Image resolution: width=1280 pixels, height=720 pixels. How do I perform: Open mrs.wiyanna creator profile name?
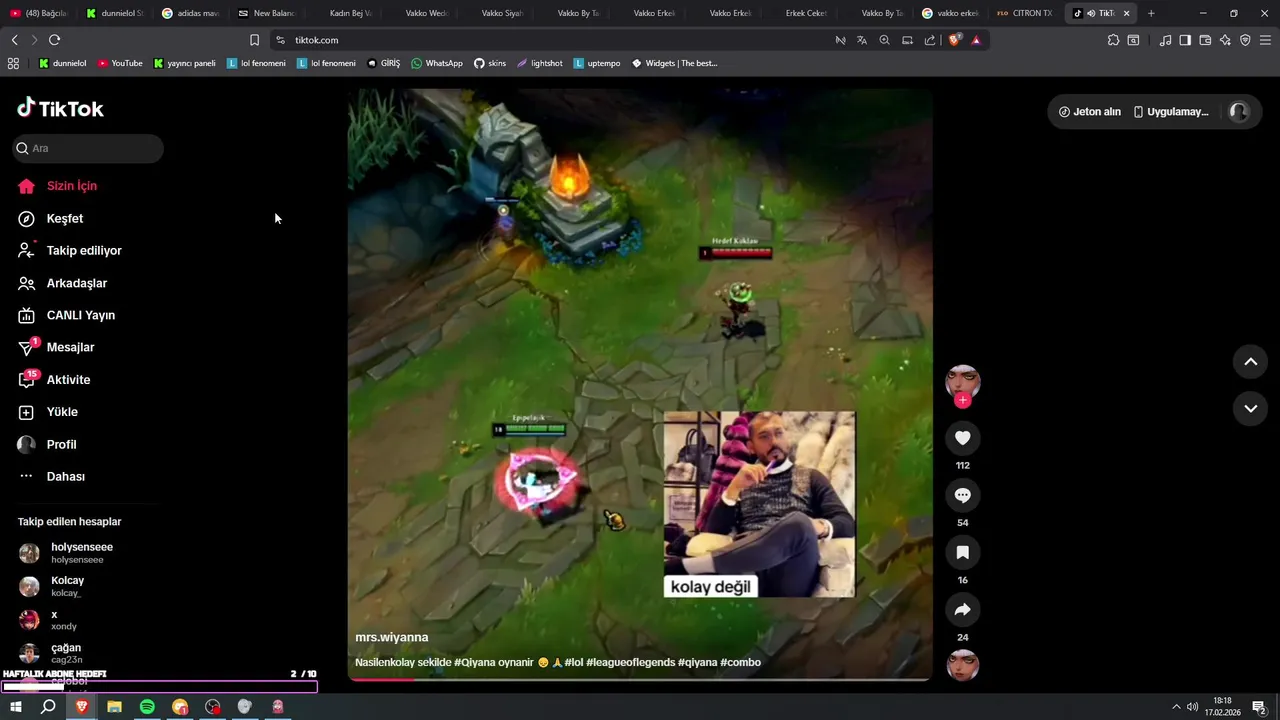[x=391, y=637]
